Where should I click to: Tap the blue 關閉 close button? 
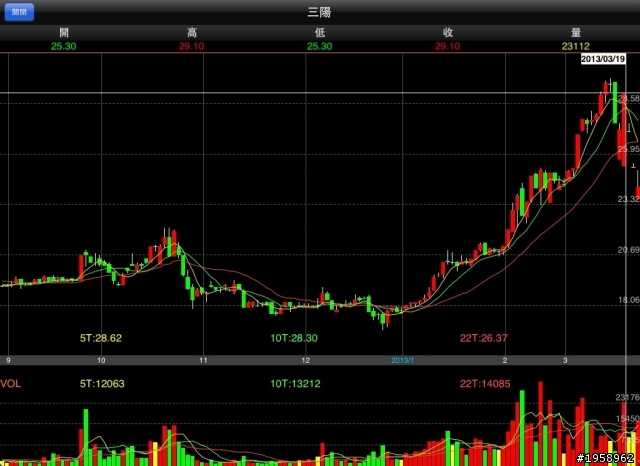coord(19,12)
